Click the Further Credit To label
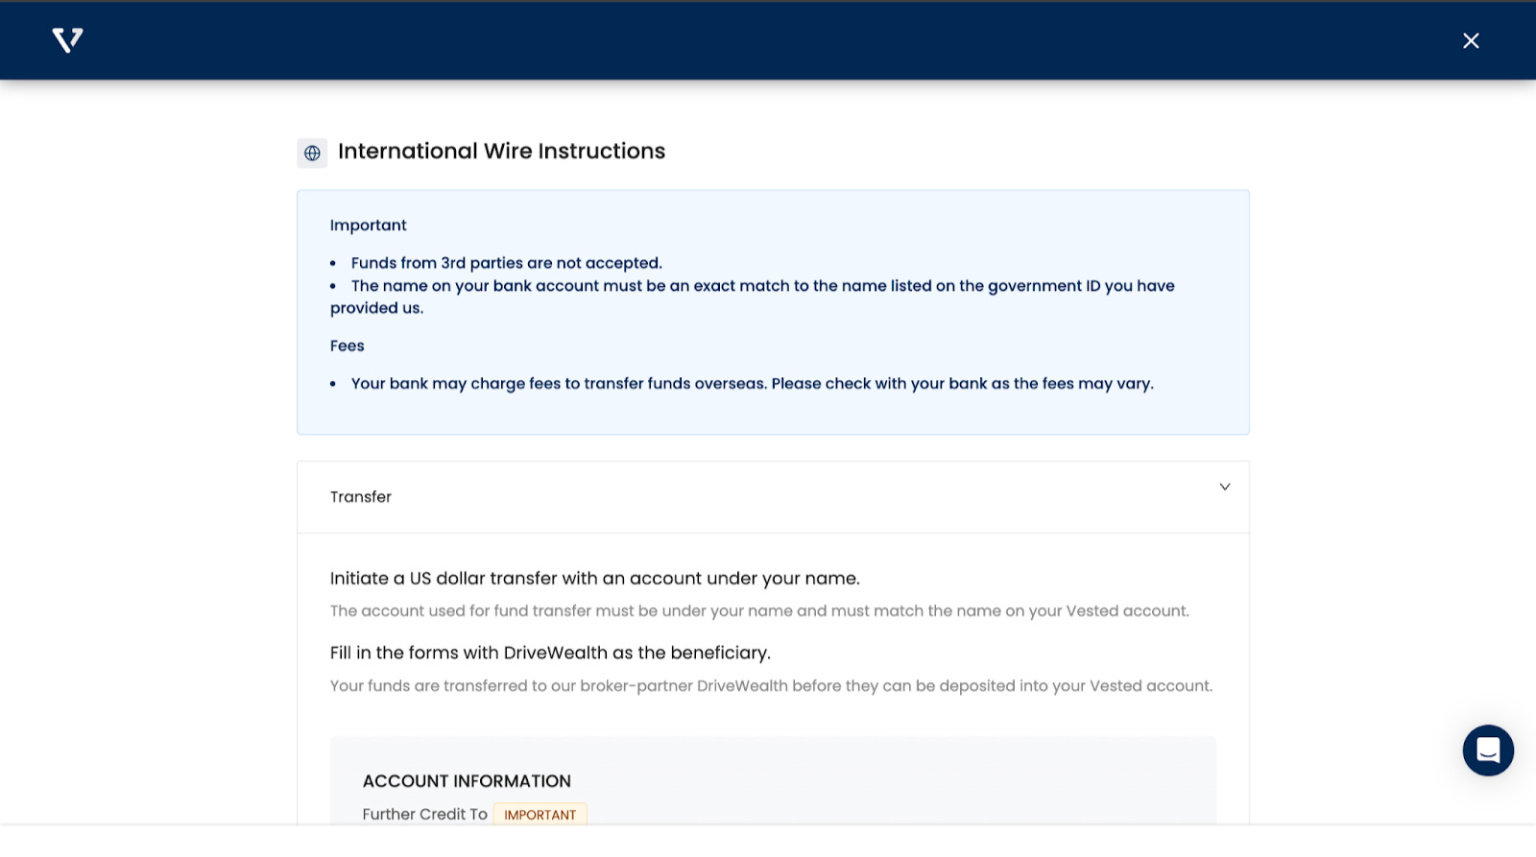Screen dimensions: 1536x857 point(424,813)
